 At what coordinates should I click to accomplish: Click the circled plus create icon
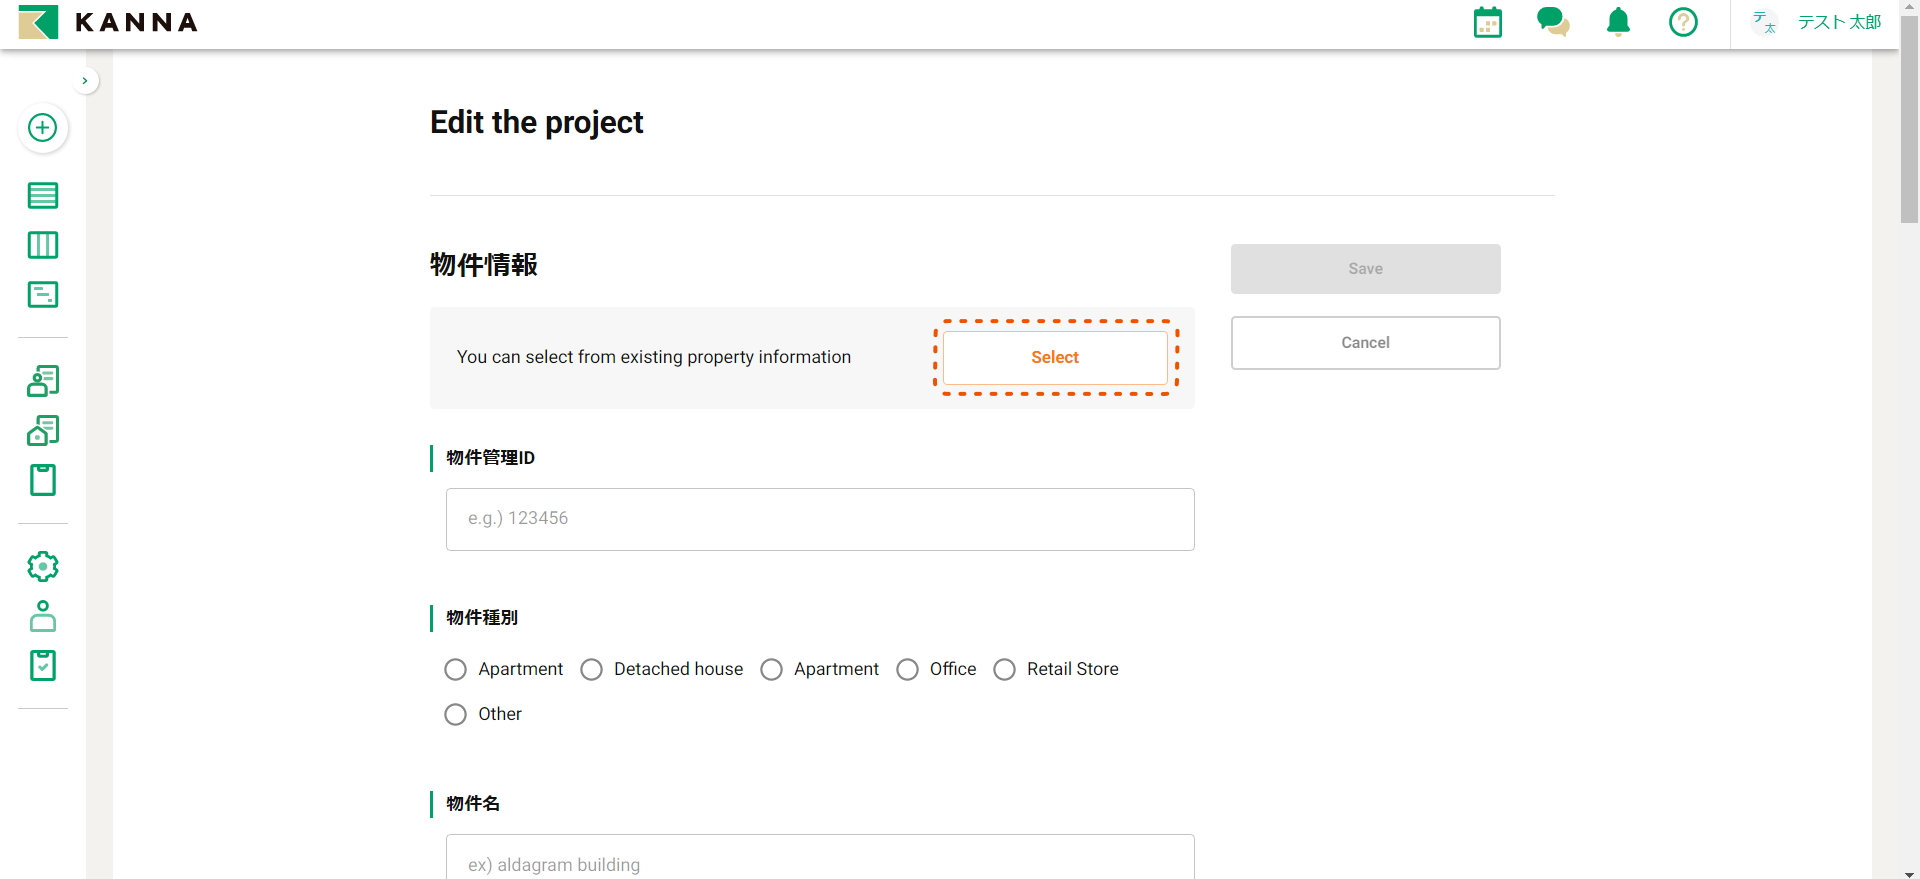pyautogui.click(x=43, y=128)
